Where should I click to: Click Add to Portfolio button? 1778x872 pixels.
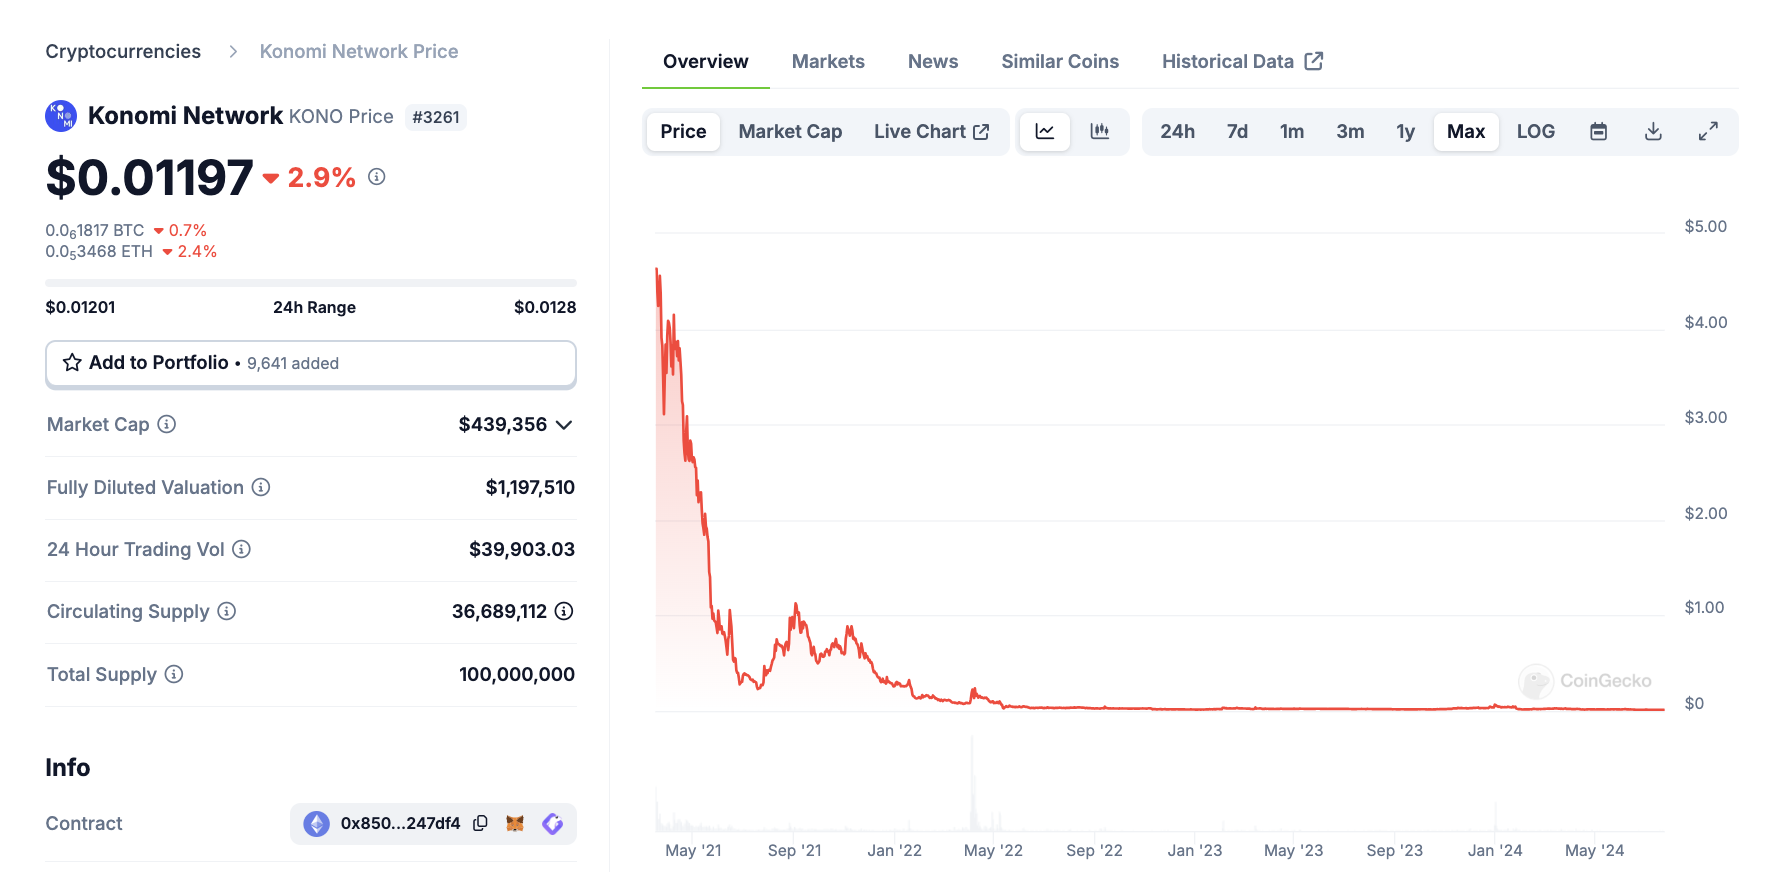coord(310,363)
